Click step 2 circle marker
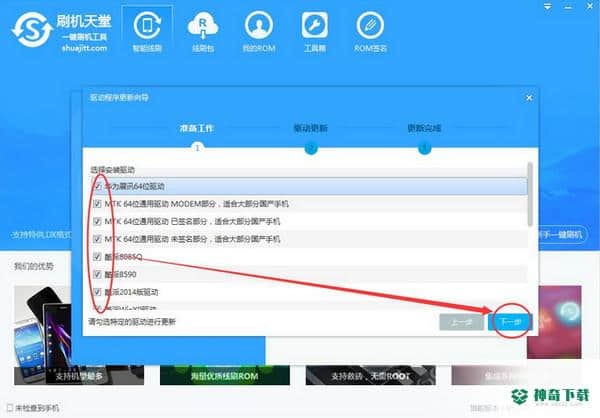Image resolution: width=600 pixels, height=418 pixels. click(311, 148)
